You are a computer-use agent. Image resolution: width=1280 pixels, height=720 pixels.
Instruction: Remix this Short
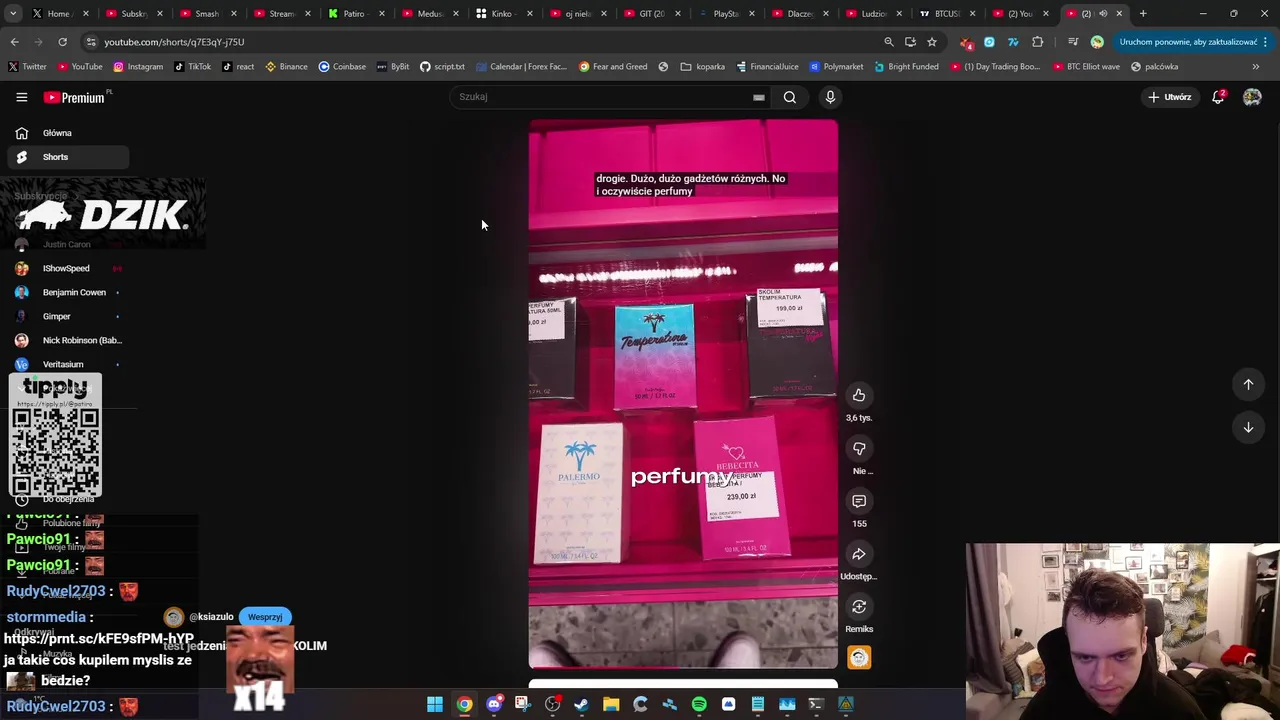(859, 607)
